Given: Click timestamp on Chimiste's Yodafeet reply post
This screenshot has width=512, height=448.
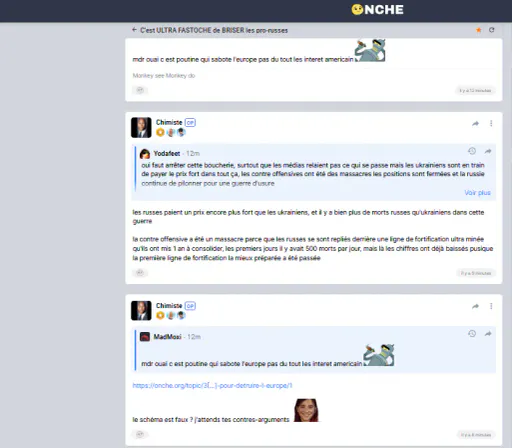Looking at the screenshot, I should pyautogui.click(x=476, y=273).
